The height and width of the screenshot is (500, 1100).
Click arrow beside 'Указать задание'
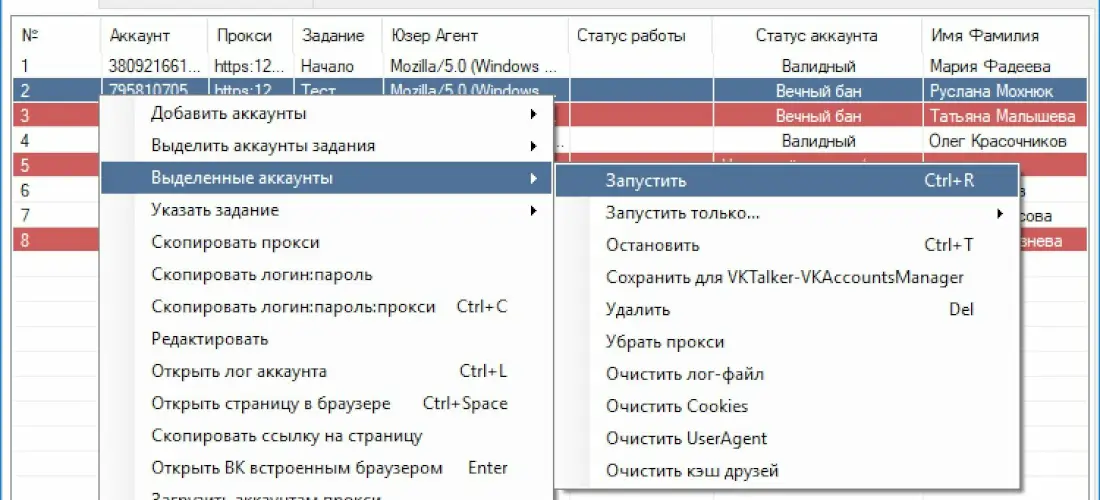coord(534,210)
